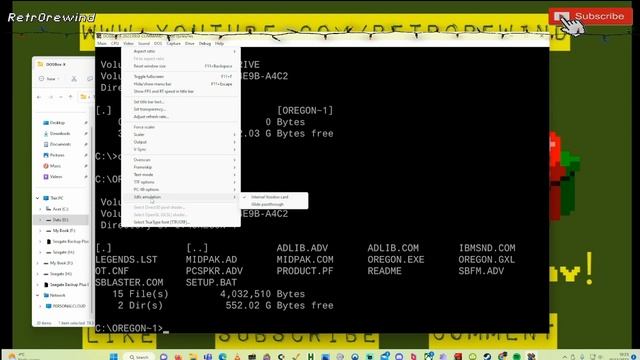Choose Select TrueType font (TTF/OTF)...
Viewport: 640px width, 360px height.
pyautogui.click(x=181, y=222)
